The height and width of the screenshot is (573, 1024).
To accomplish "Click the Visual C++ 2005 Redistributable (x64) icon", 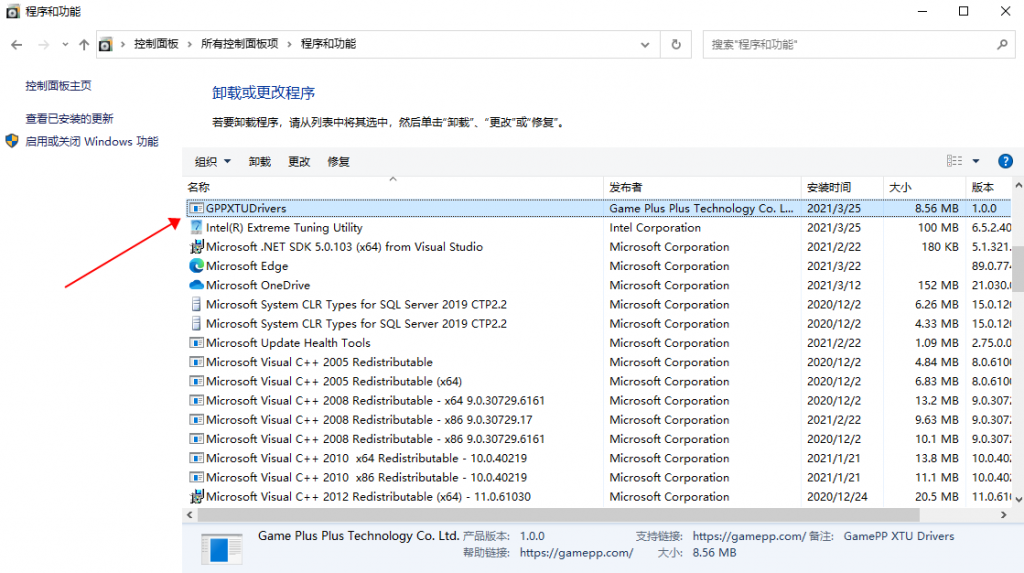I will tap(196, 381).
